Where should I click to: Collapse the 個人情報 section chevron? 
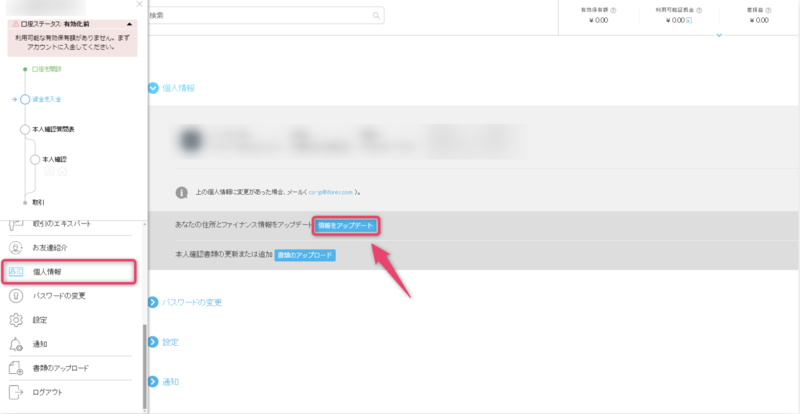(x=153, y=88)
